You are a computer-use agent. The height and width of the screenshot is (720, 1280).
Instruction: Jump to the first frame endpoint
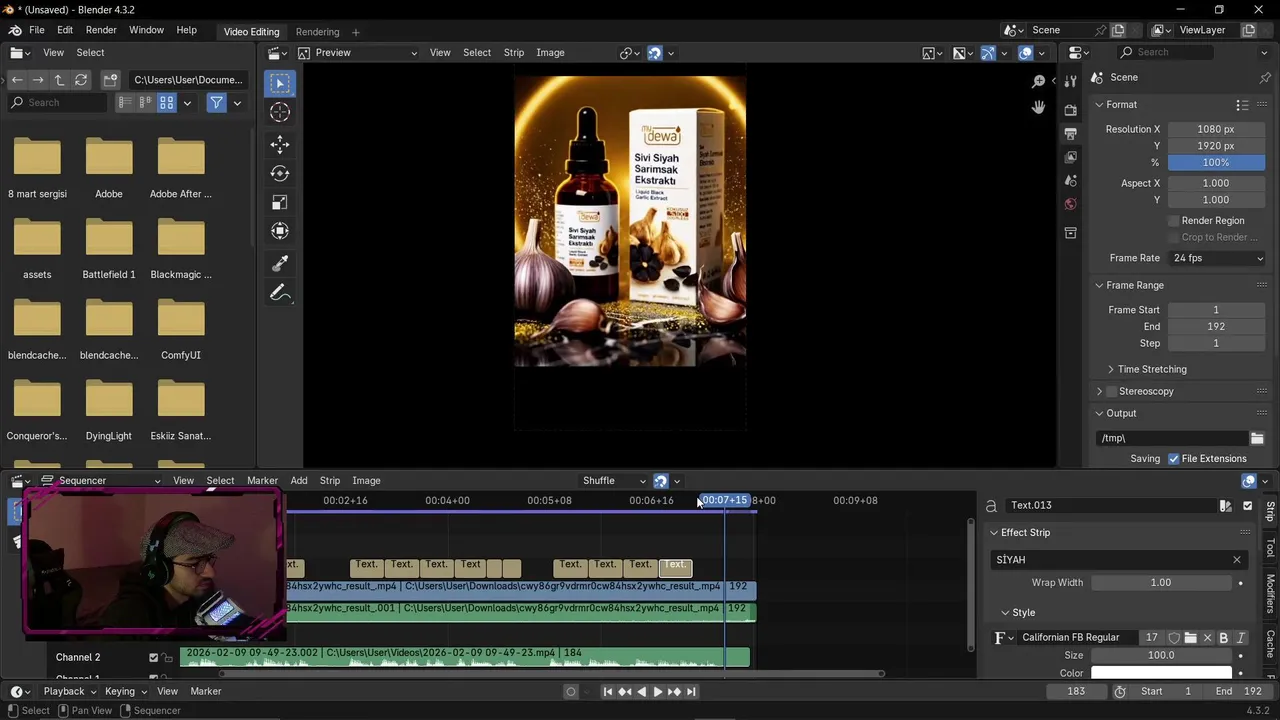(607, 692)
